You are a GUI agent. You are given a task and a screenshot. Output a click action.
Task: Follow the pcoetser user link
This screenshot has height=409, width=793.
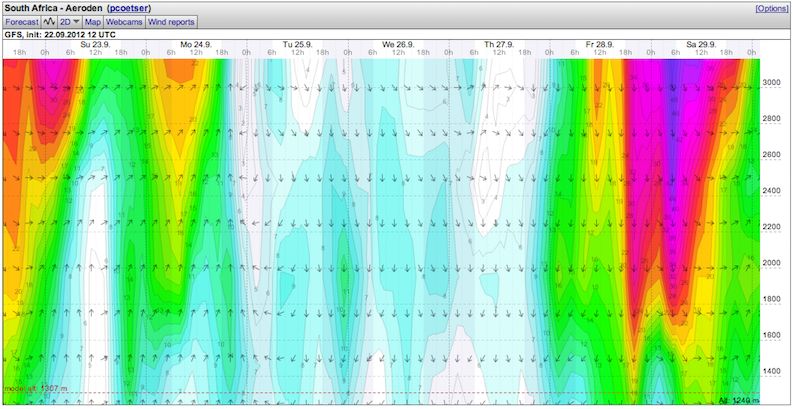(129, 9)
